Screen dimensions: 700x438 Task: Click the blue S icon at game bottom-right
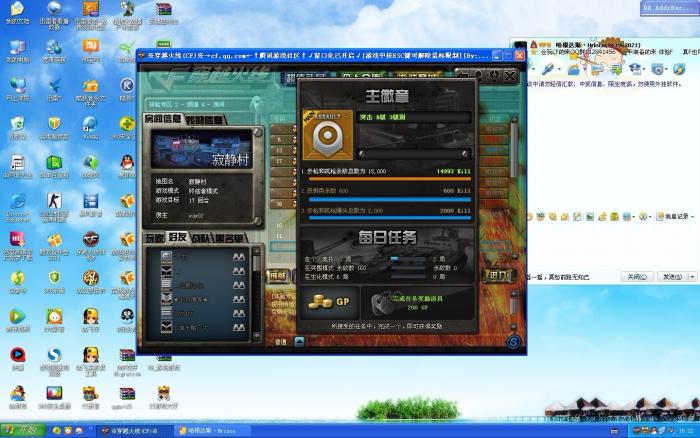tap(513, 342)
